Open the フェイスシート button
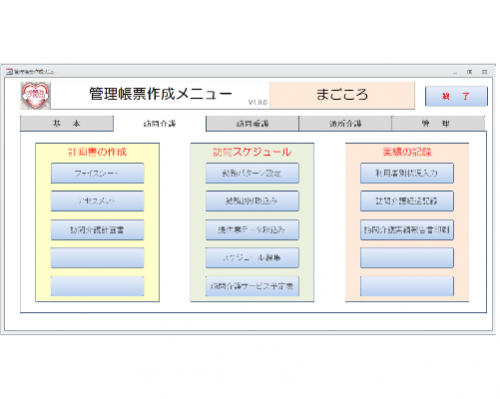This screenshot has width=500, height=399. coord(97,173)
